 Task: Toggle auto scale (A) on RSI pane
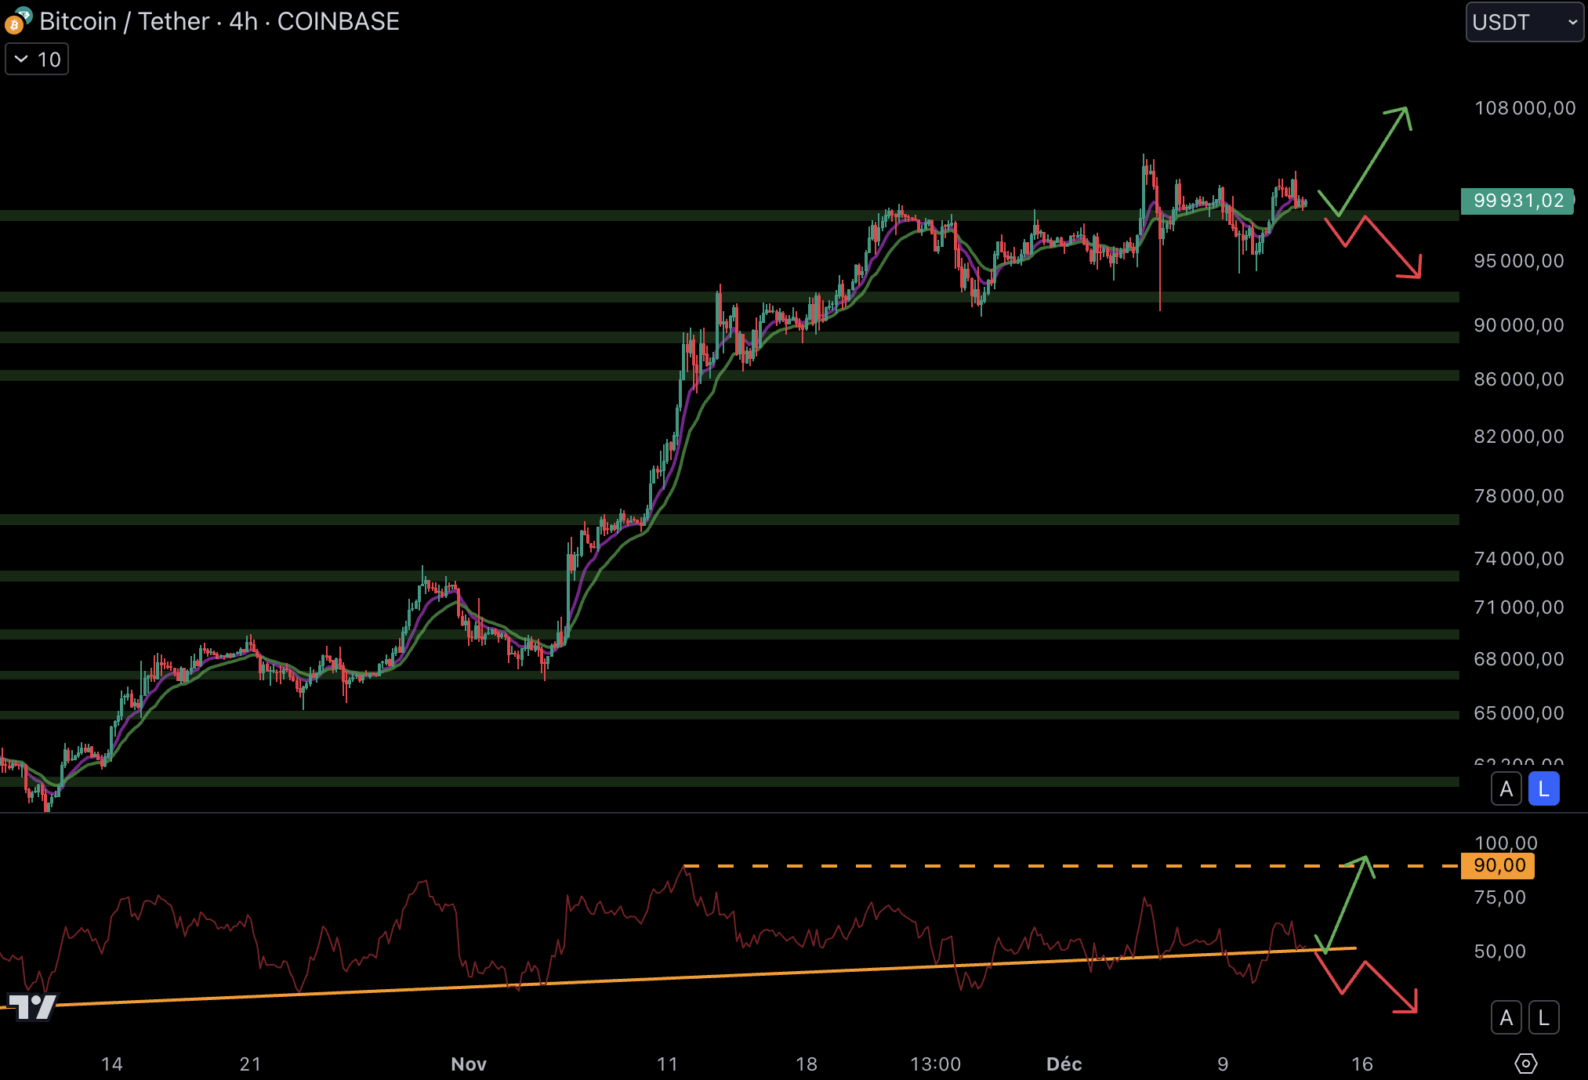[1506, 1018]
